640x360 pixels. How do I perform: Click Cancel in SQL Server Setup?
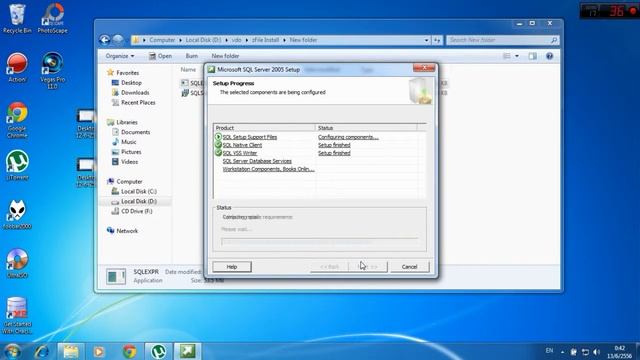tap(409, 267)
